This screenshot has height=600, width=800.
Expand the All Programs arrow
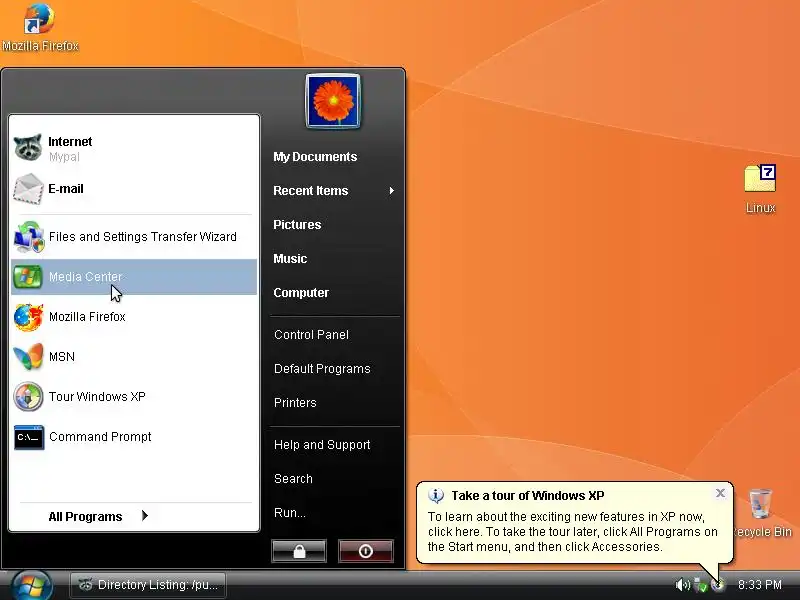145,516
